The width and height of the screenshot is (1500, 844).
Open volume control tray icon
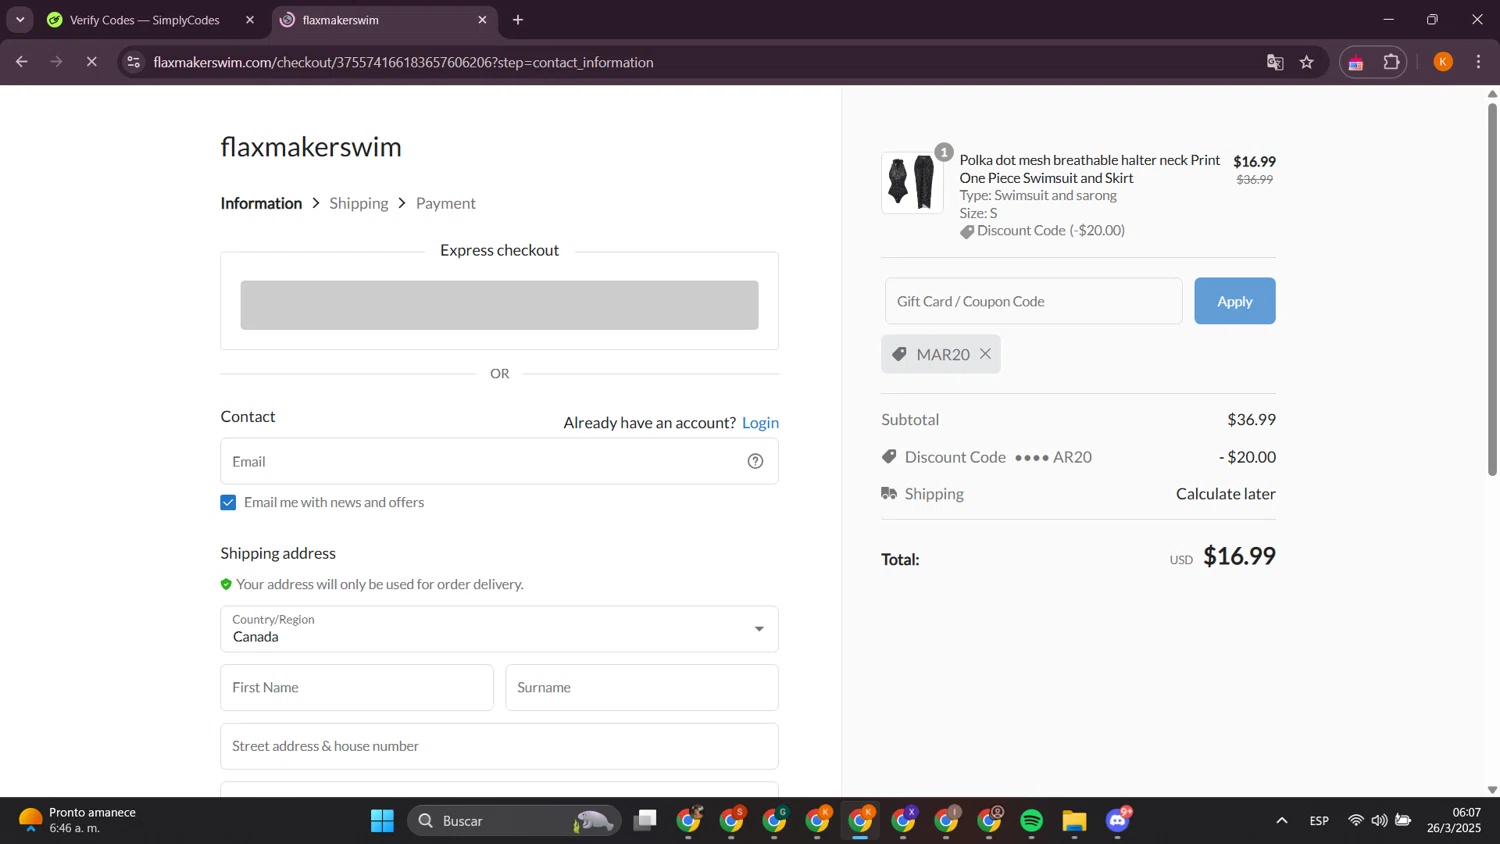pos(1379,821)
